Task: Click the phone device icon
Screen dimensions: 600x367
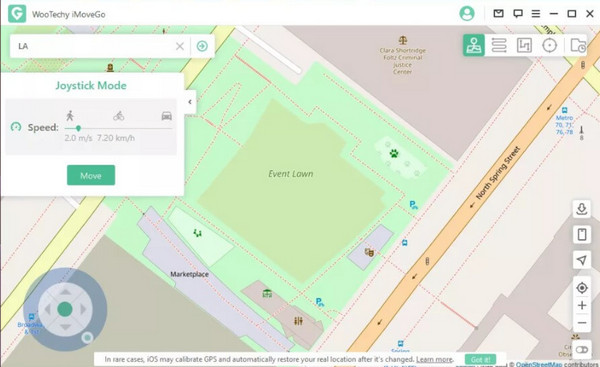Action: tap(582, 234)
